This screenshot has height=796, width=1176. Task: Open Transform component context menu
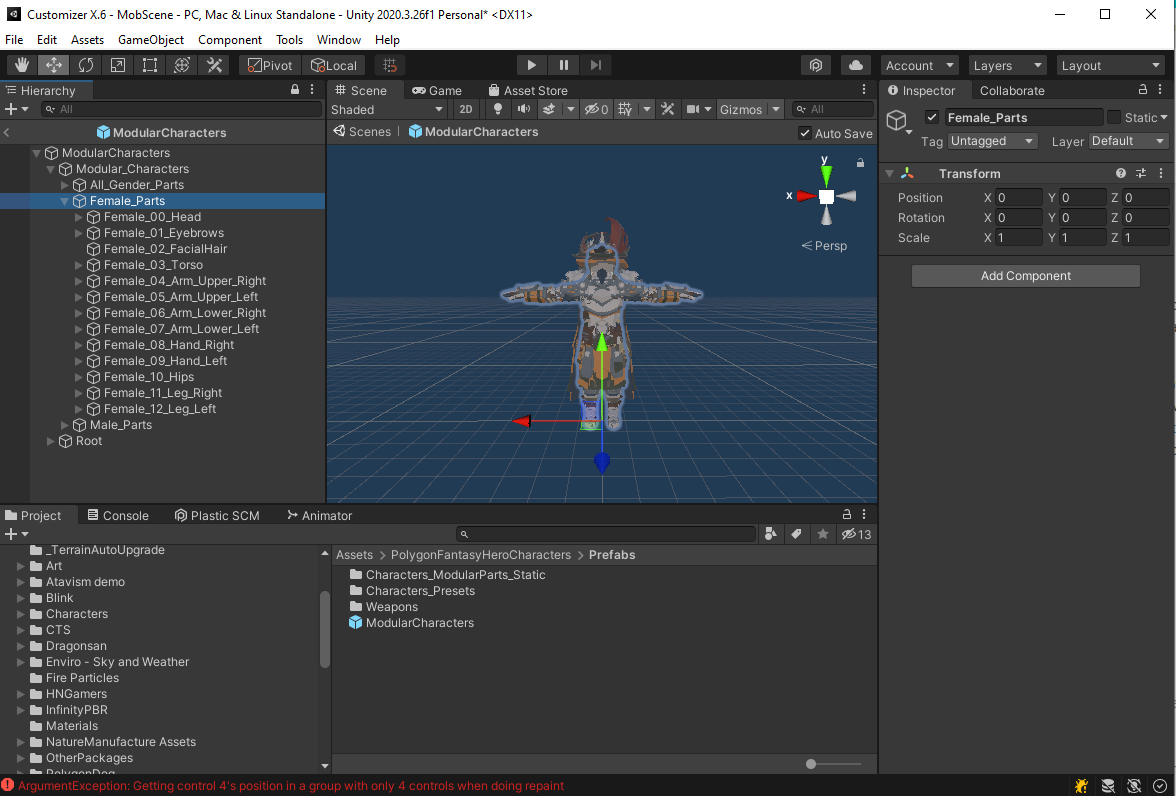coord(1160,173)
